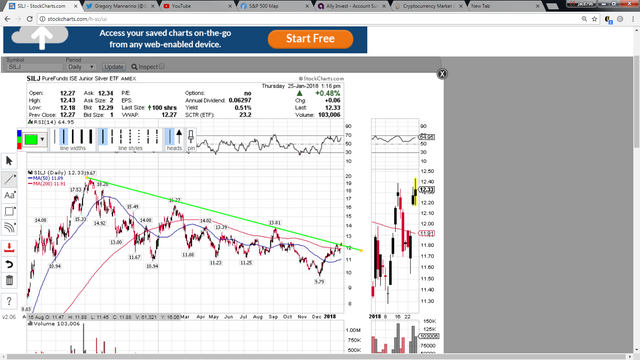Open the Period Daily dropdown

[x=81, y=67]
